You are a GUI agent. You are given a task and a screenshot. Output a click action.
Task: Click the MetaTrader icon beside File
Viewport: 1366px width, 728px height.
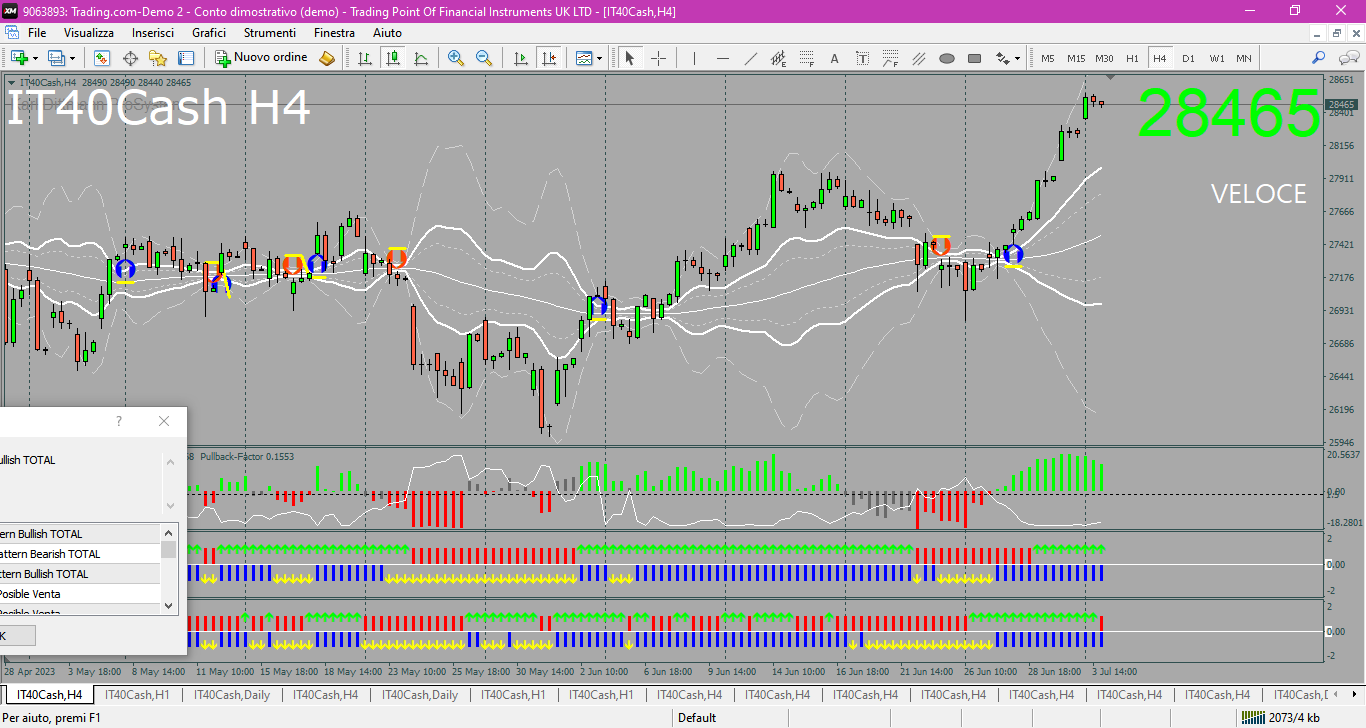point(11,33)
